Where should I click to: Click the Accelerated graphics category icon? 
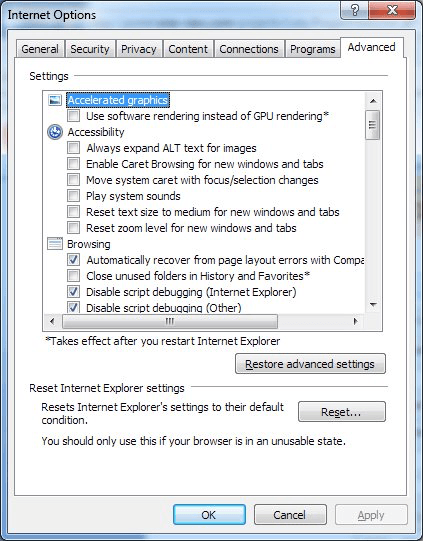pos(55,100)
